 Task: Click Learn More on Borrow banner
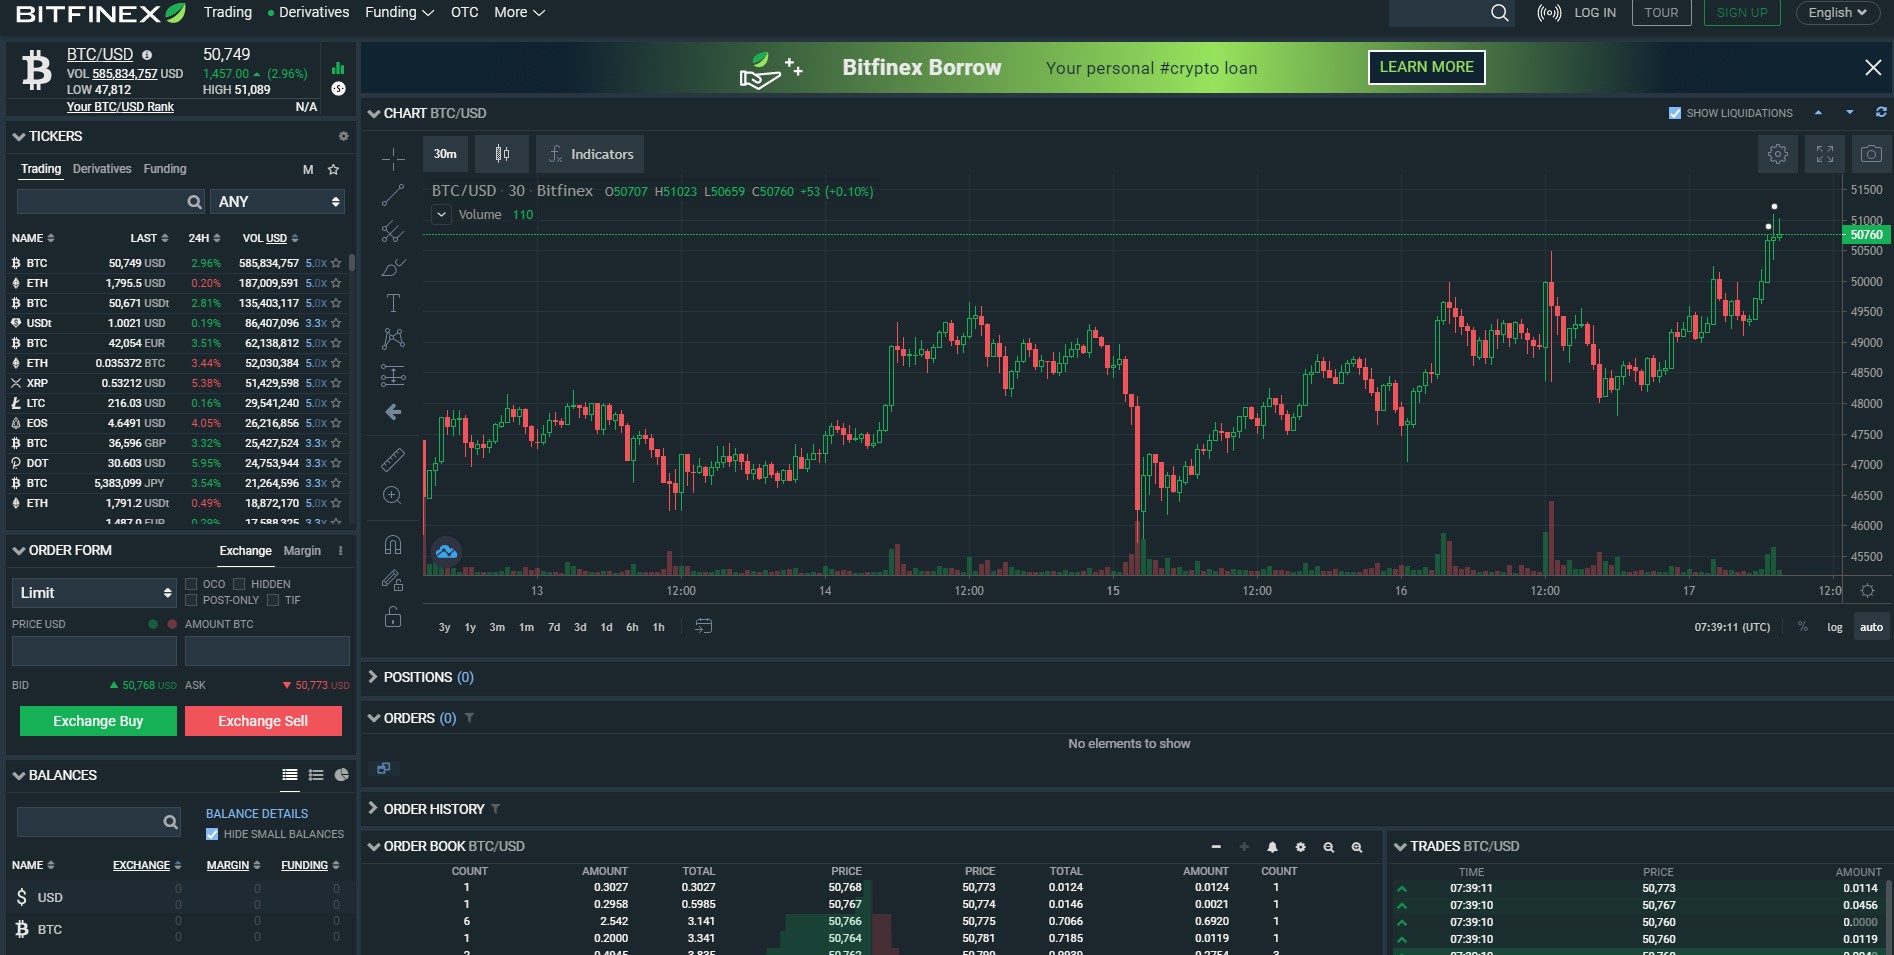[x=1426, y=67]
